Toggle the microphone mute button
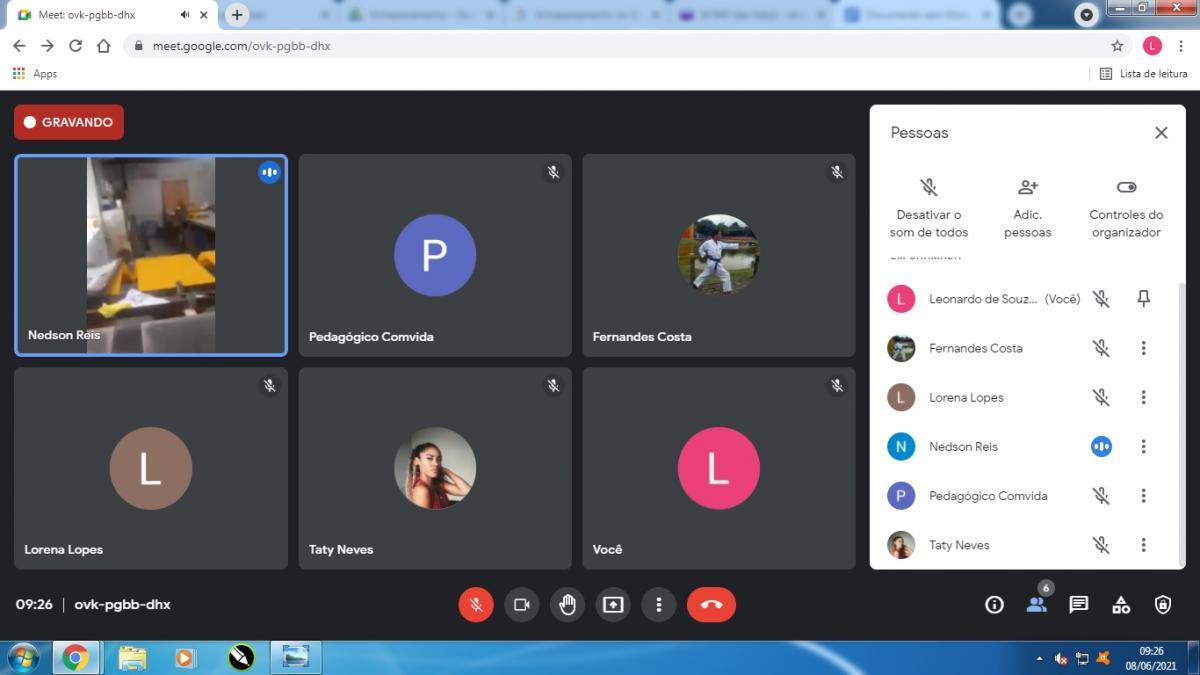Image resolution: width=1200 pixels, height=675 pixels. [x=476, y=605]
